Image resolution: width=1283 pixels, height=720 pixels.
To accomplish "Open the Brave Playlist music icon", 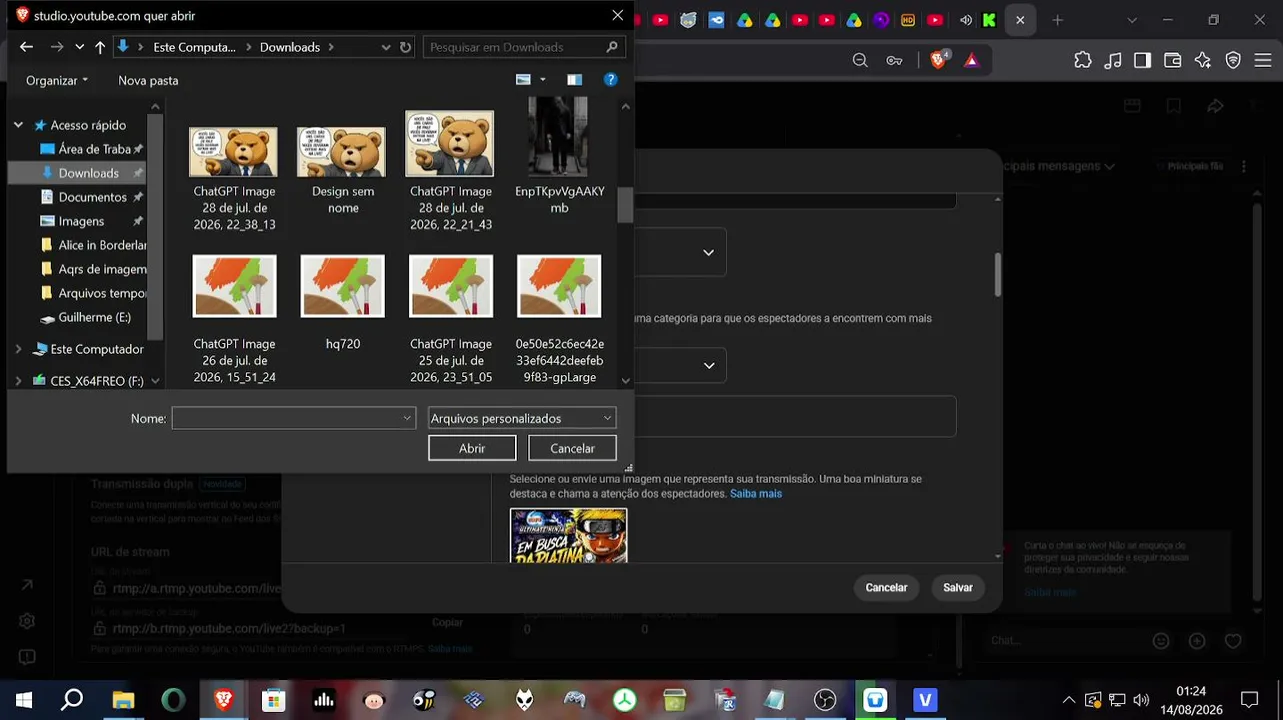I will [x=1113, y=60].
